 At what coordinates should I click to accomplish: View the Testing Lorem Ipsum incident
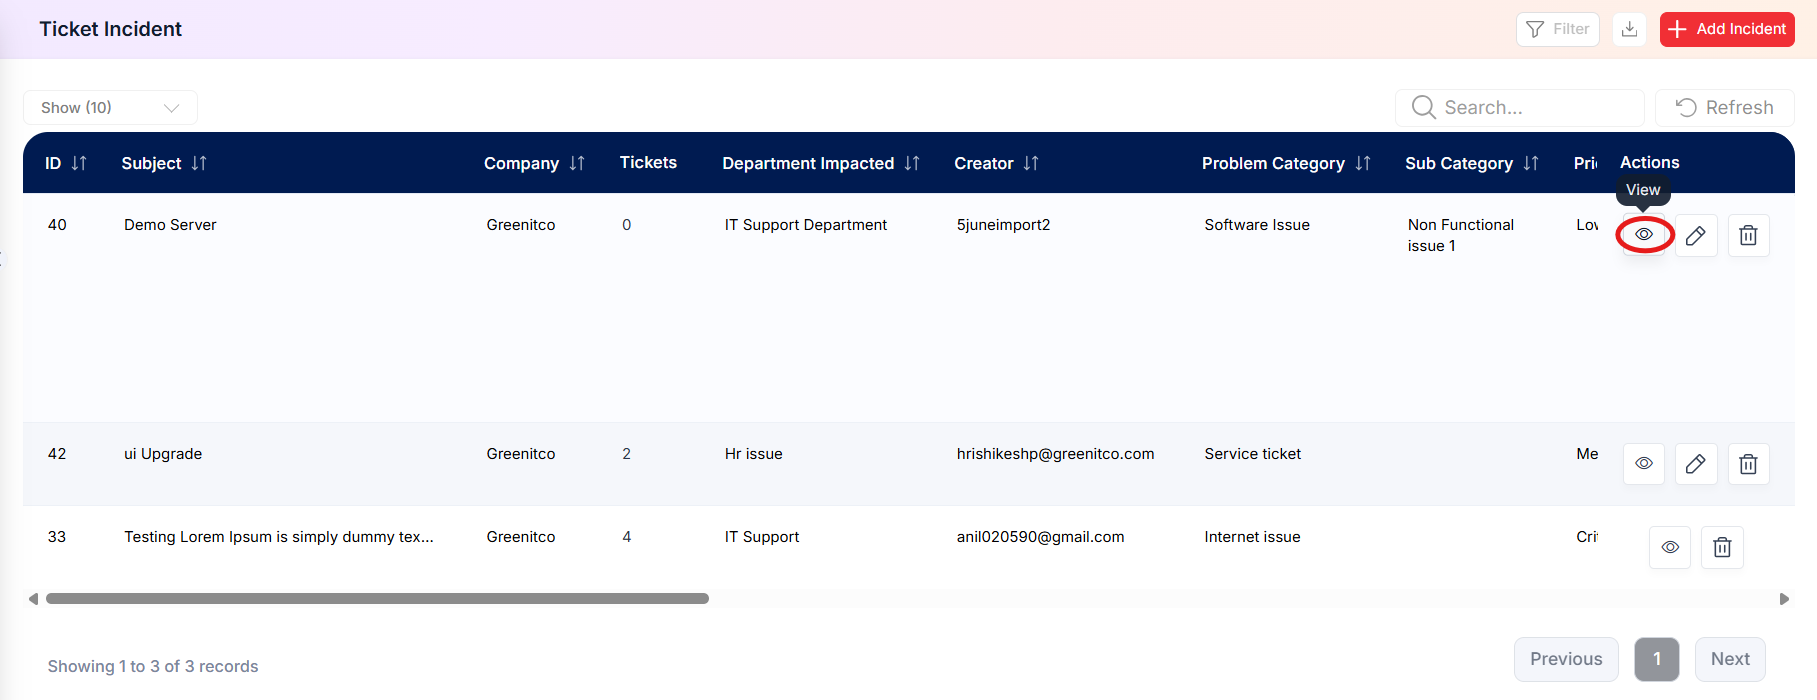[x=1670, y=547]
